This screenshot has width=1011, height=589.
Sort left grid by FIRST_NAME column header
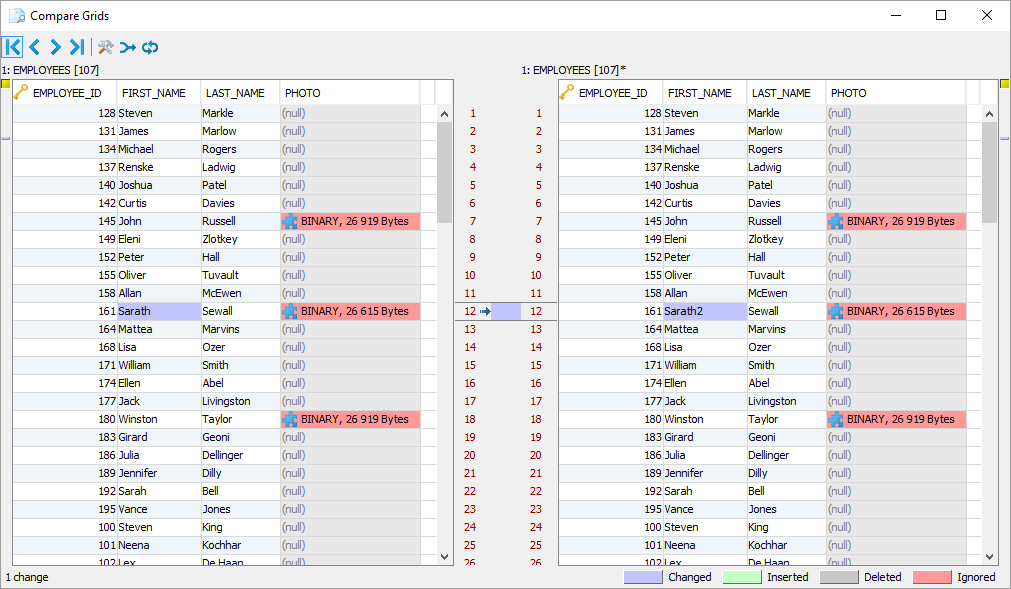159,93
